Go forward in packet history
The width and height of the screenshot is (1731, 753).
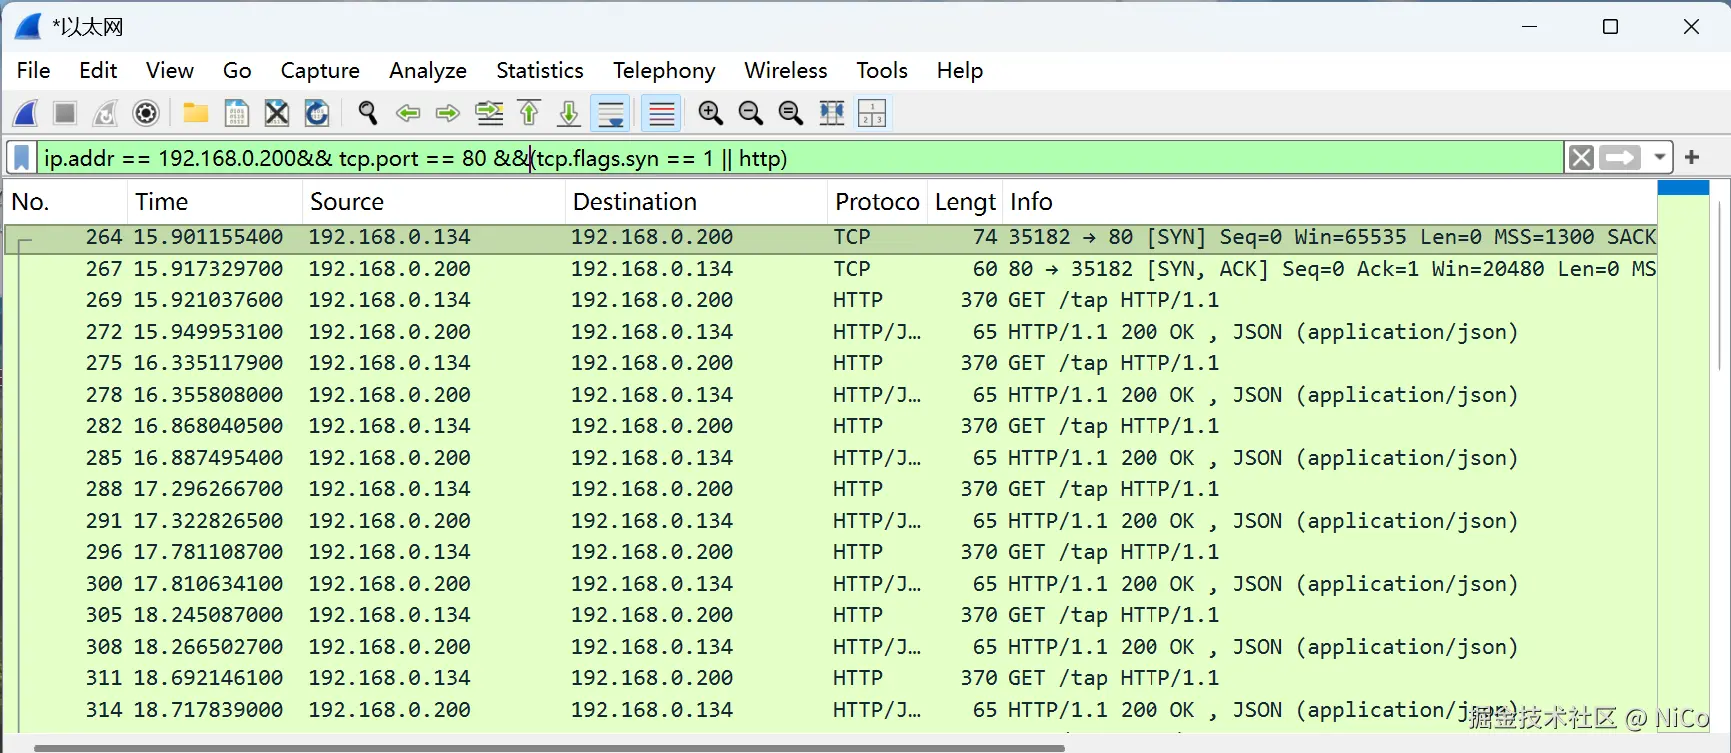pos(448,113)
